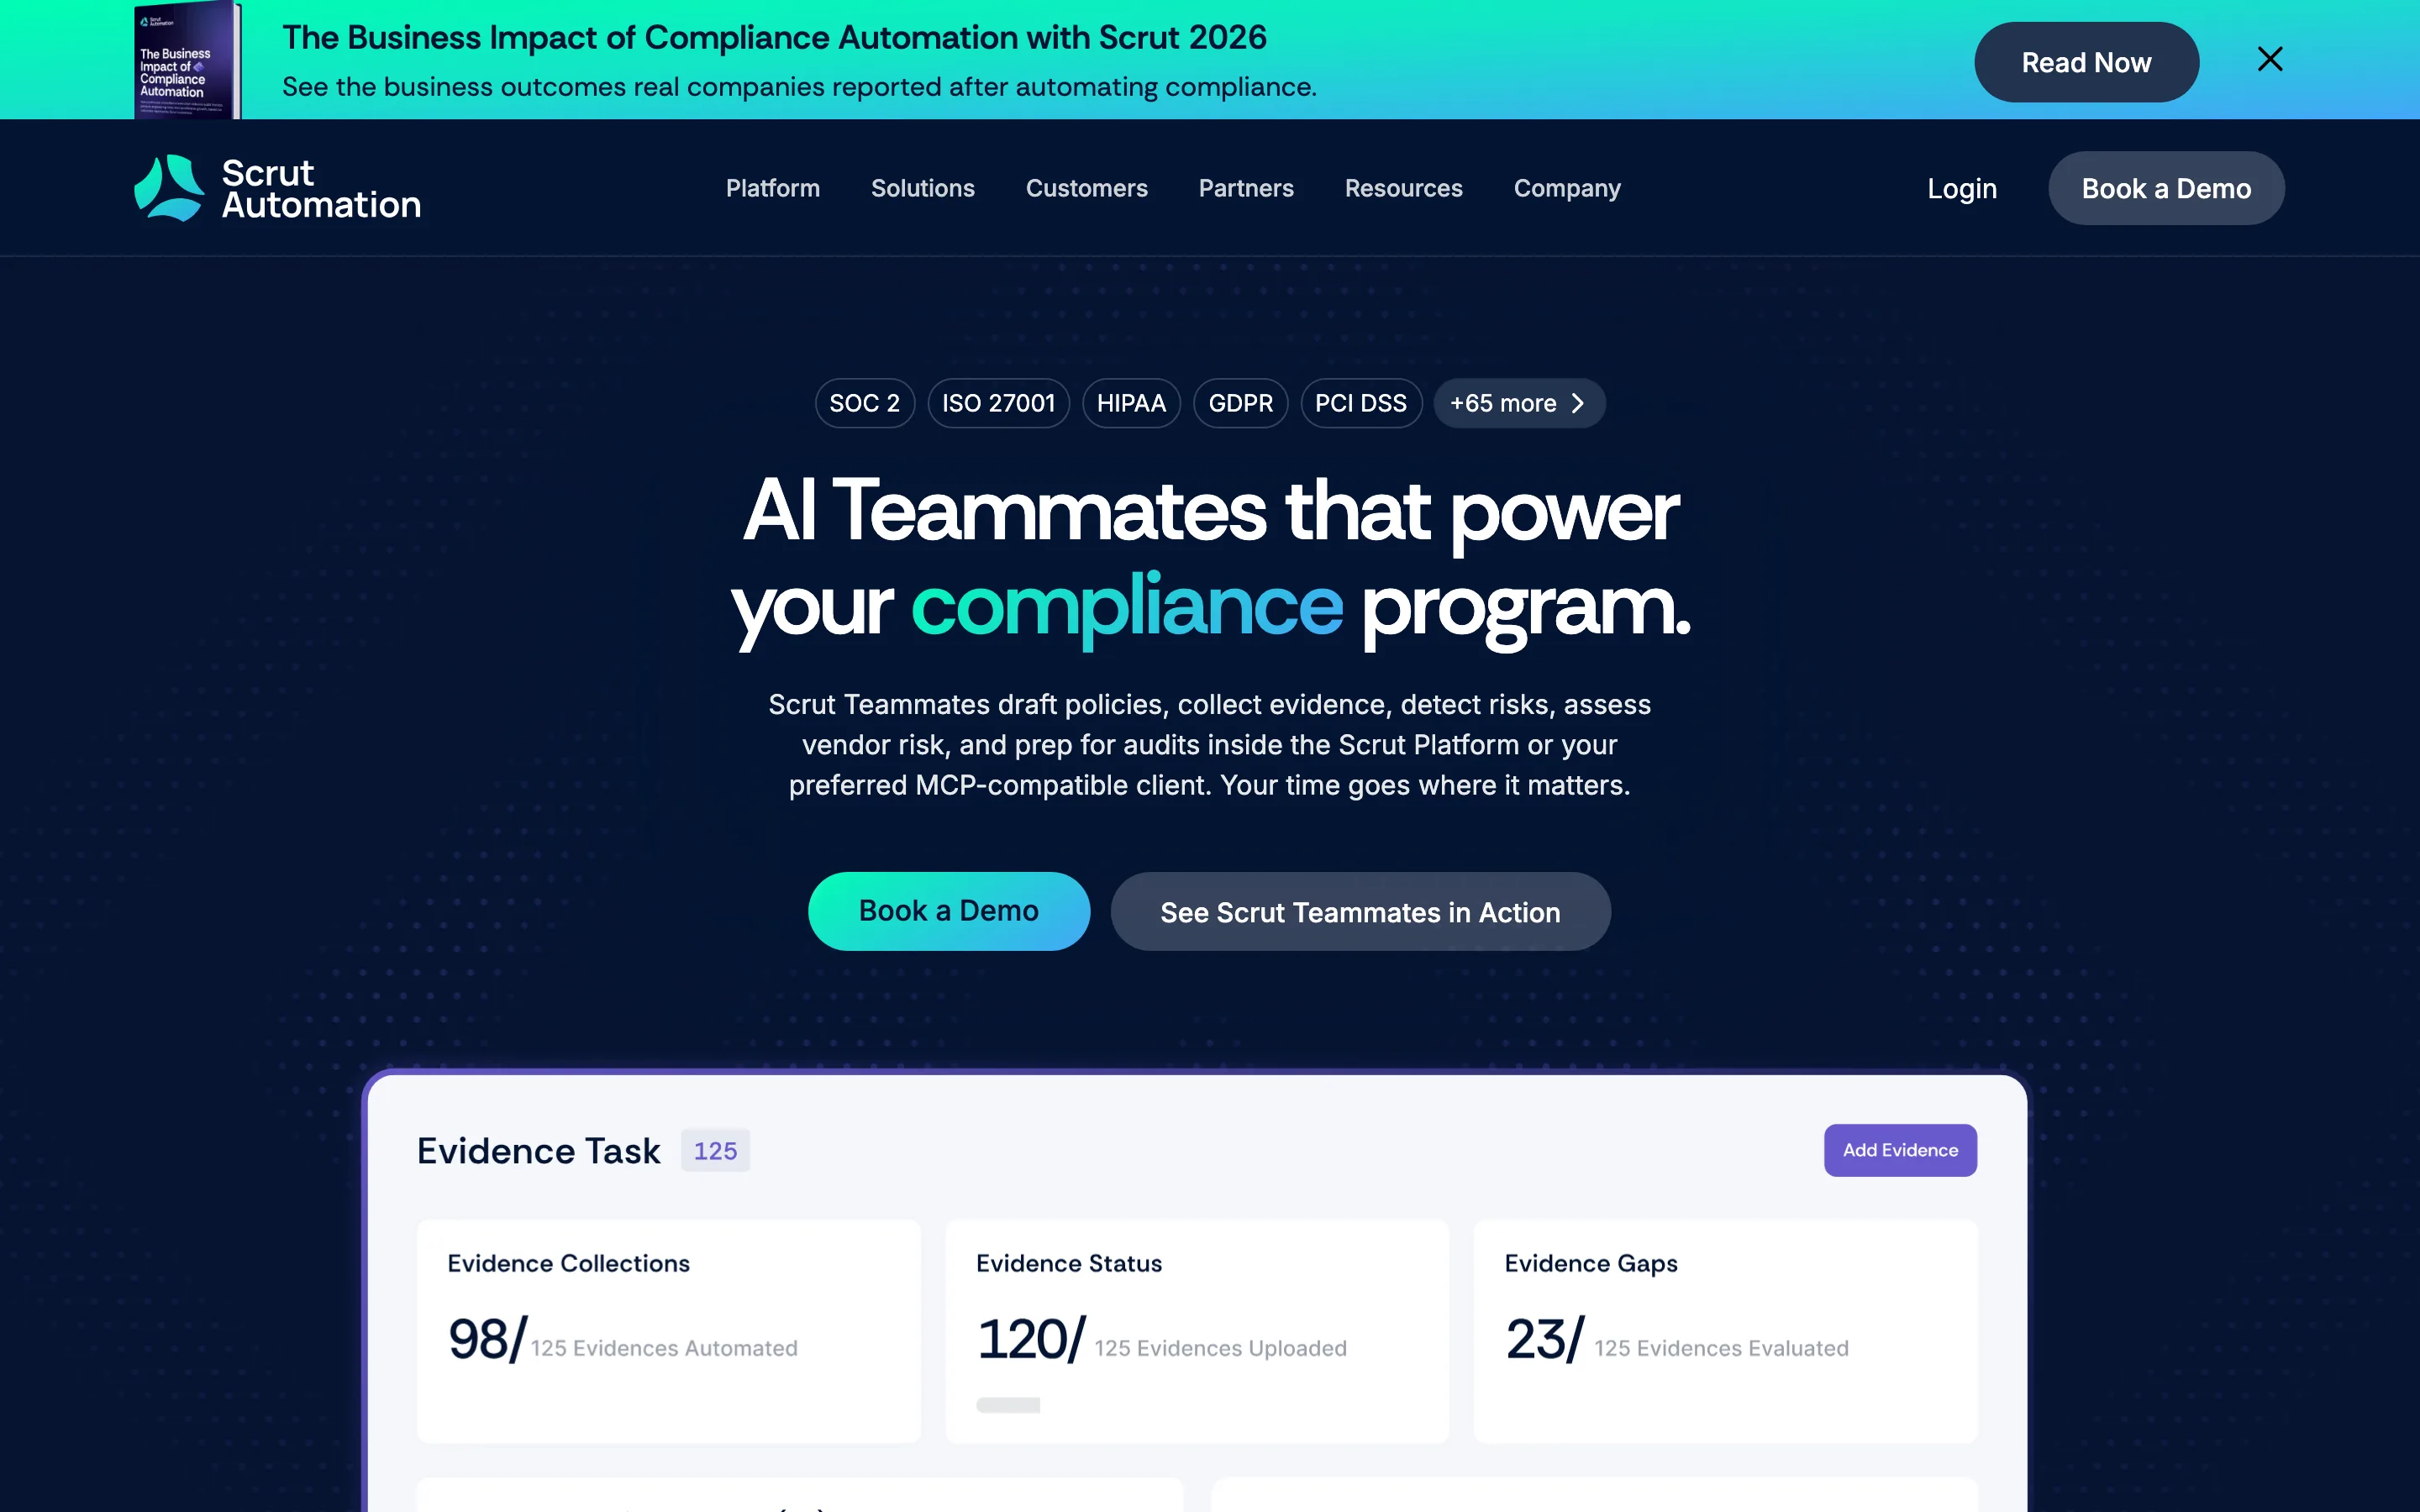Click the 120/ value in Evidence Status
Image resolution: width=2420 pixels, height=1512 pixels.
pyautogui.click(x=1030, y=1339)
